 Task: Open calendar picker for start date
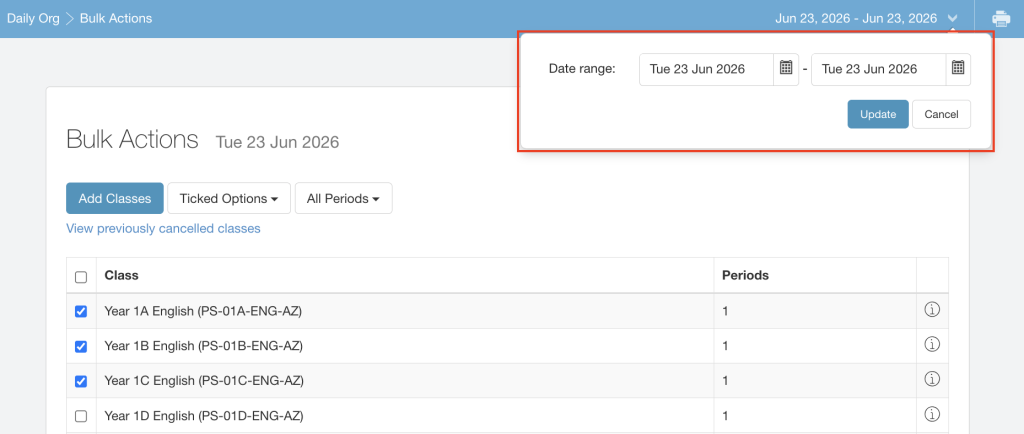click(x=786, y=69)
